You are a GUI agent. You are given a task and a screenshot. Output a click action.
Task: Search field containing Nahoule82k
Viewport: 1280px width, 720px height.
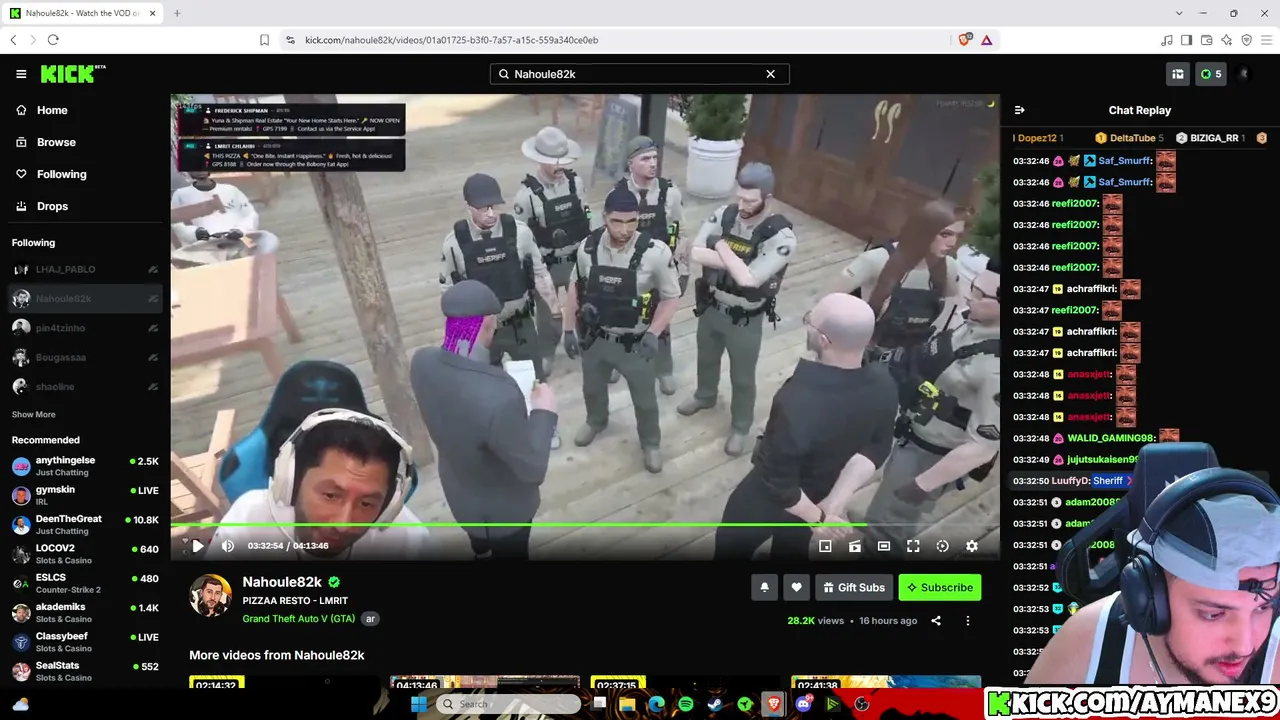pyautogui.click(x=639, y=74)
